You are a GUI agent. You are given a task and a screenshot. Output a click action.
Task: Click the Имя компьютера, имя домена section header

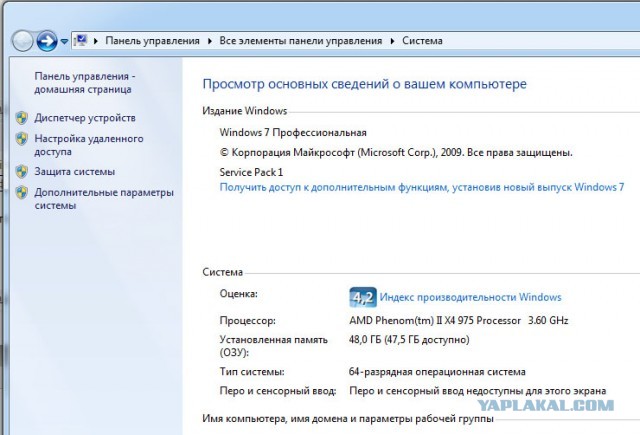(x=348, y=419)
